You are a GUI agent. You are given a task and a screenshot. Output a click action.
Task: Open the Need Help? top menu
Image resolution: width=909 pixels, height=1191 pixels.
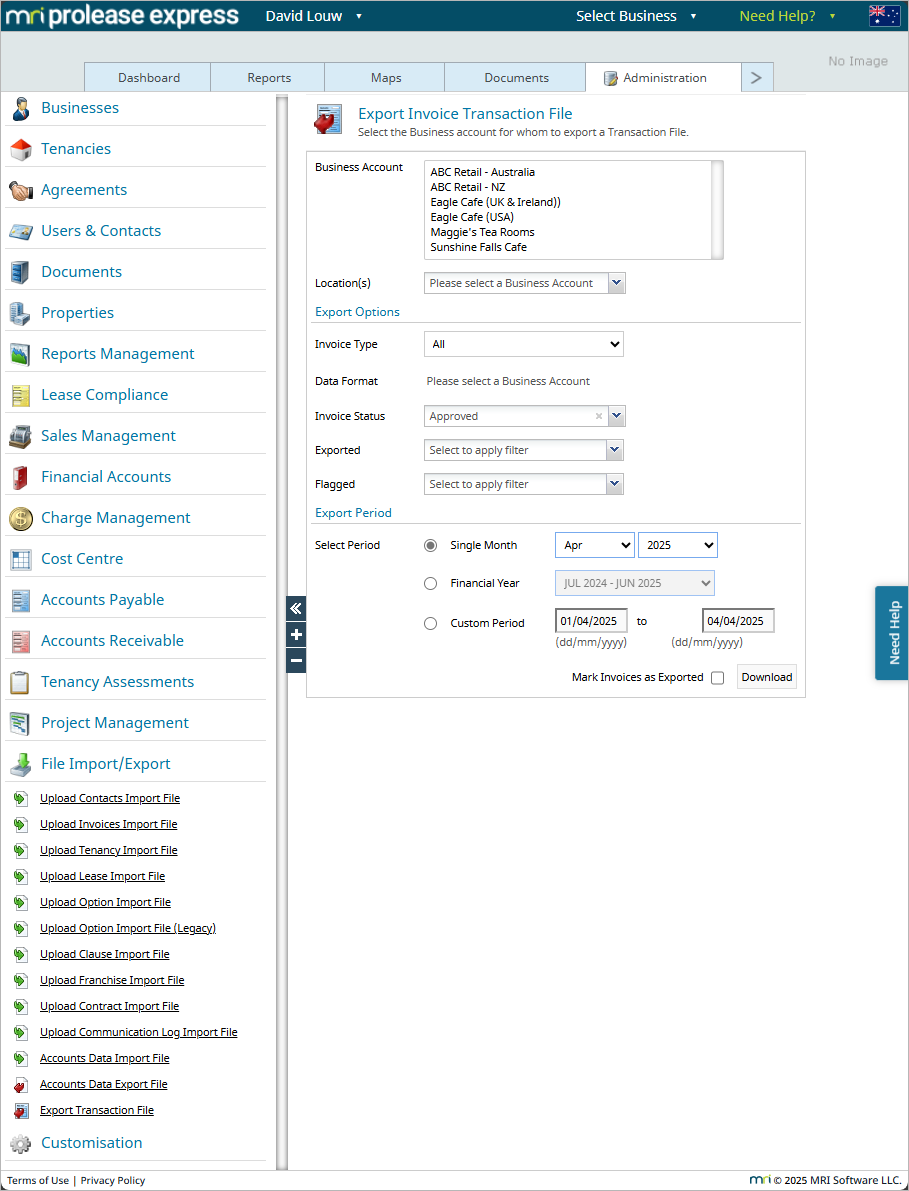[x=787, y=16]
